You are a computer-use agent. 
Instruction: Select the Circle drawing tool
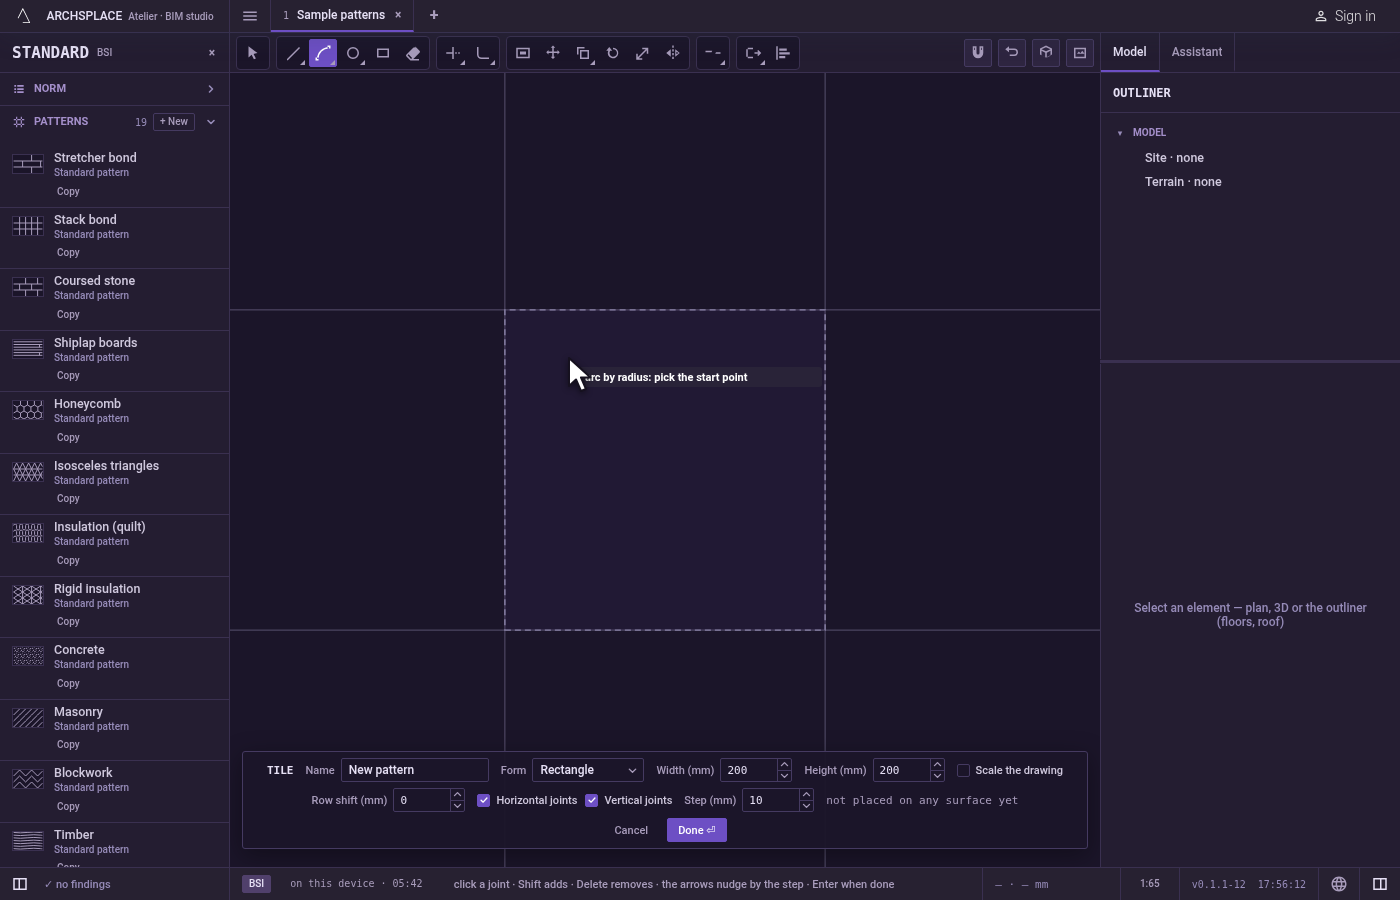[353, 53]
